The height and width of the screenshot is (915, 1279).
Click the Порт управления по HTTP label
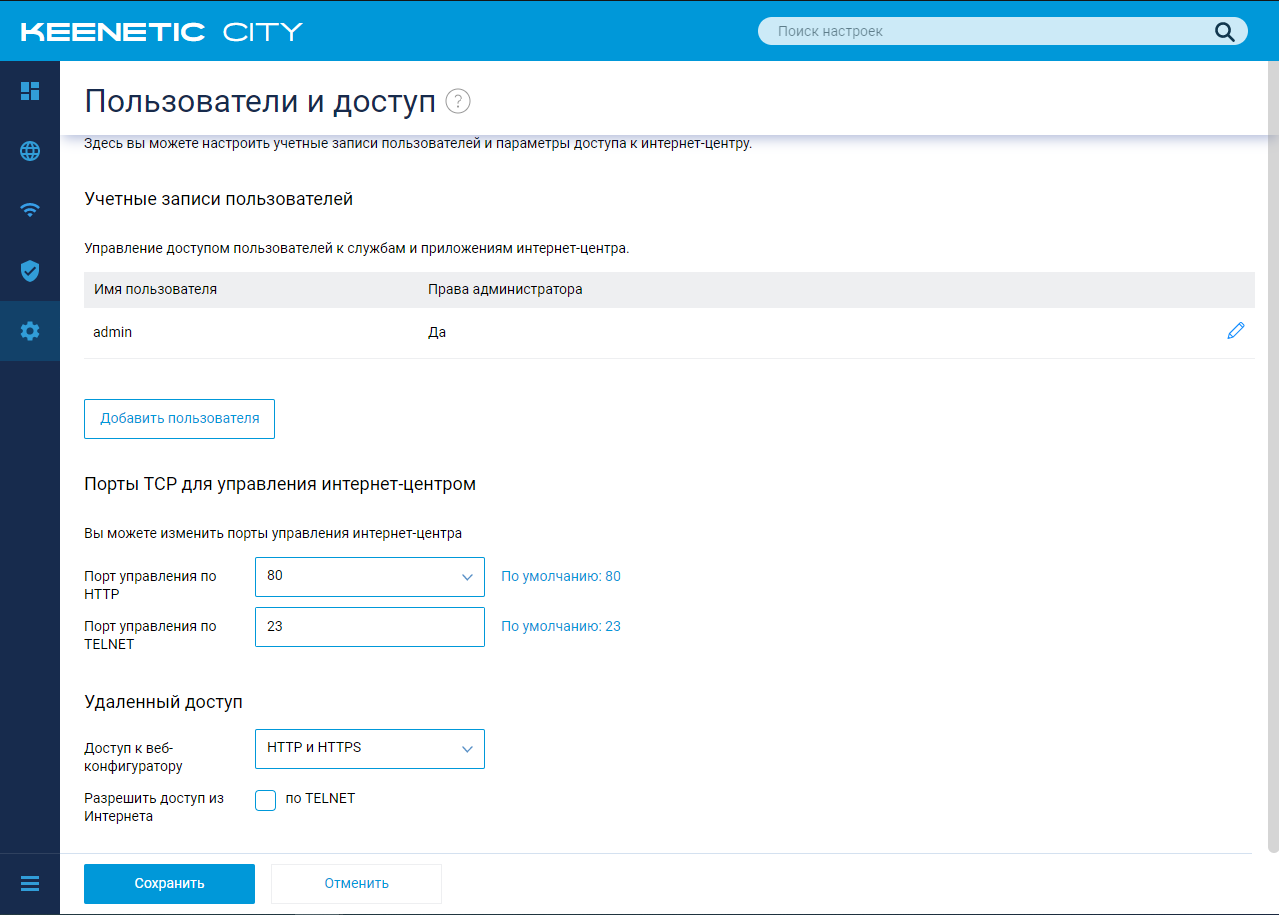pyautogui.click(x=150, y=585)
